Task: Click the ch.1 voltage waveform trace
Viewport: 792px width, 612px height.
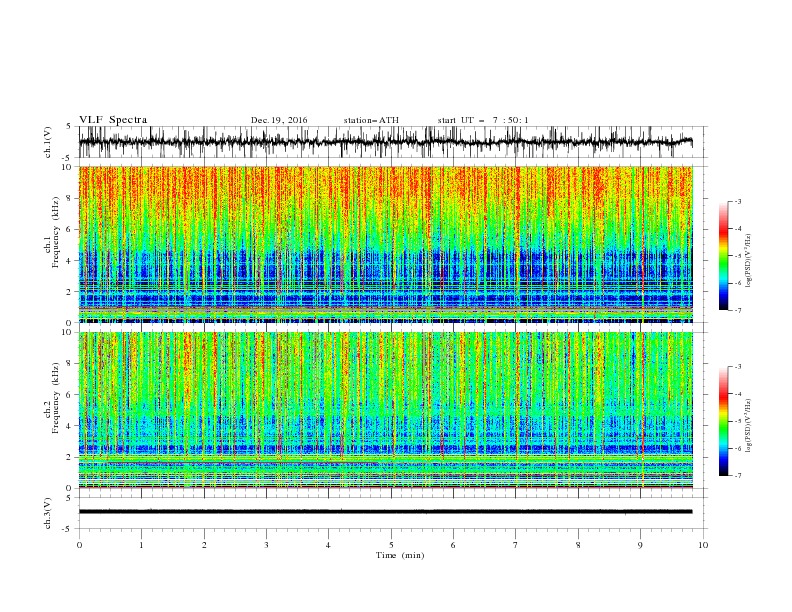Action: (x=386, y=142)
